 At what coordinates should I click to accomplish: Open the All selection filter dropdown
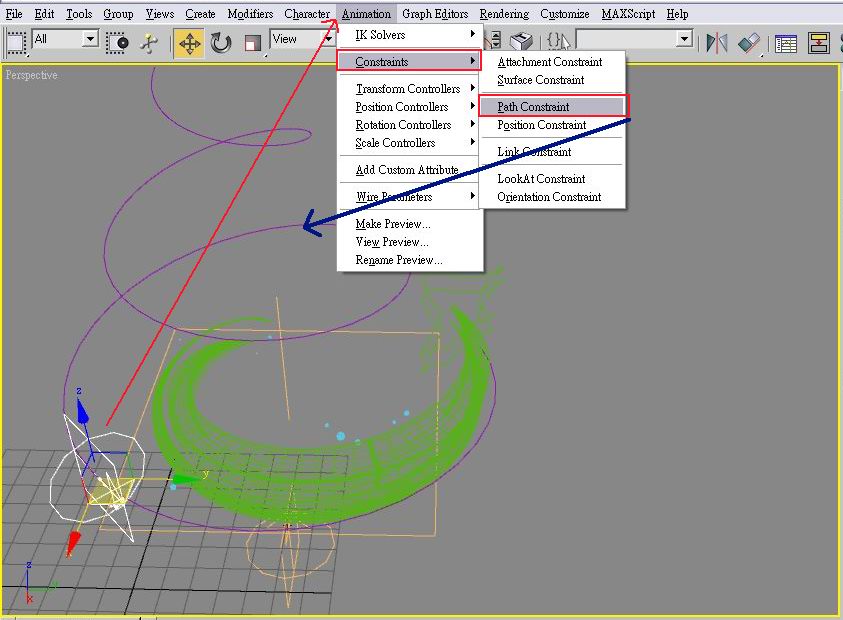[90, 39]
